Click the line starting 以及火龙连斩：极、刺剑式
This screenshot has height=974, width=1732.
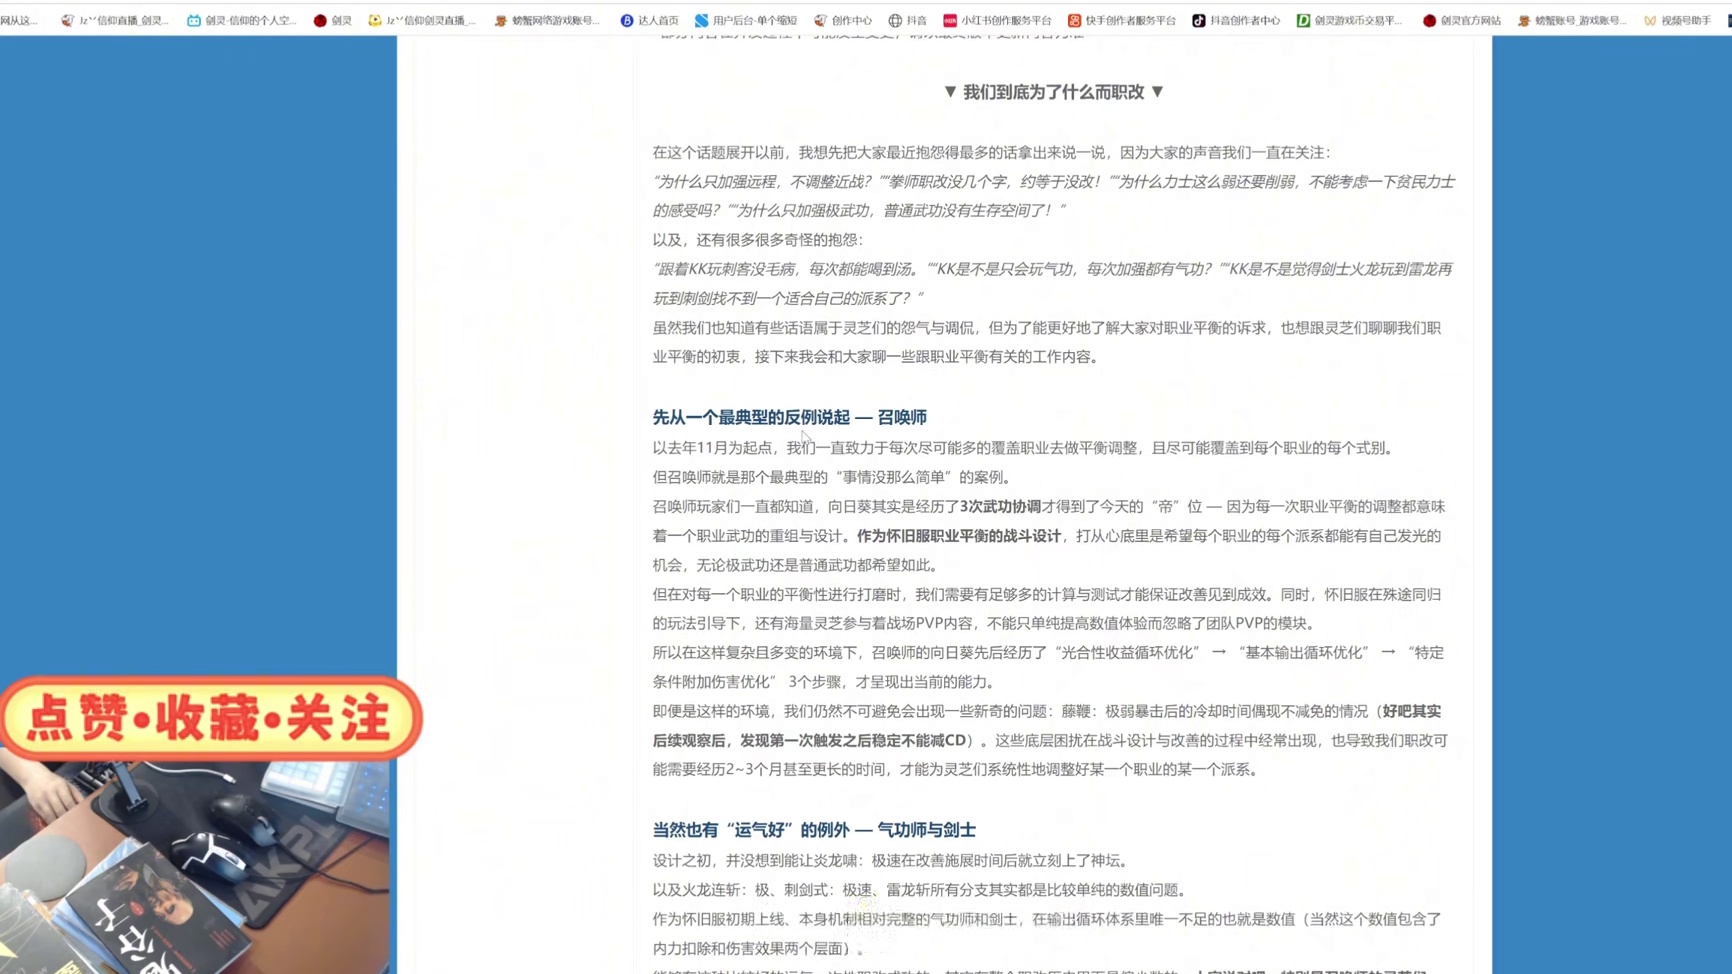[x=922, y=890]
